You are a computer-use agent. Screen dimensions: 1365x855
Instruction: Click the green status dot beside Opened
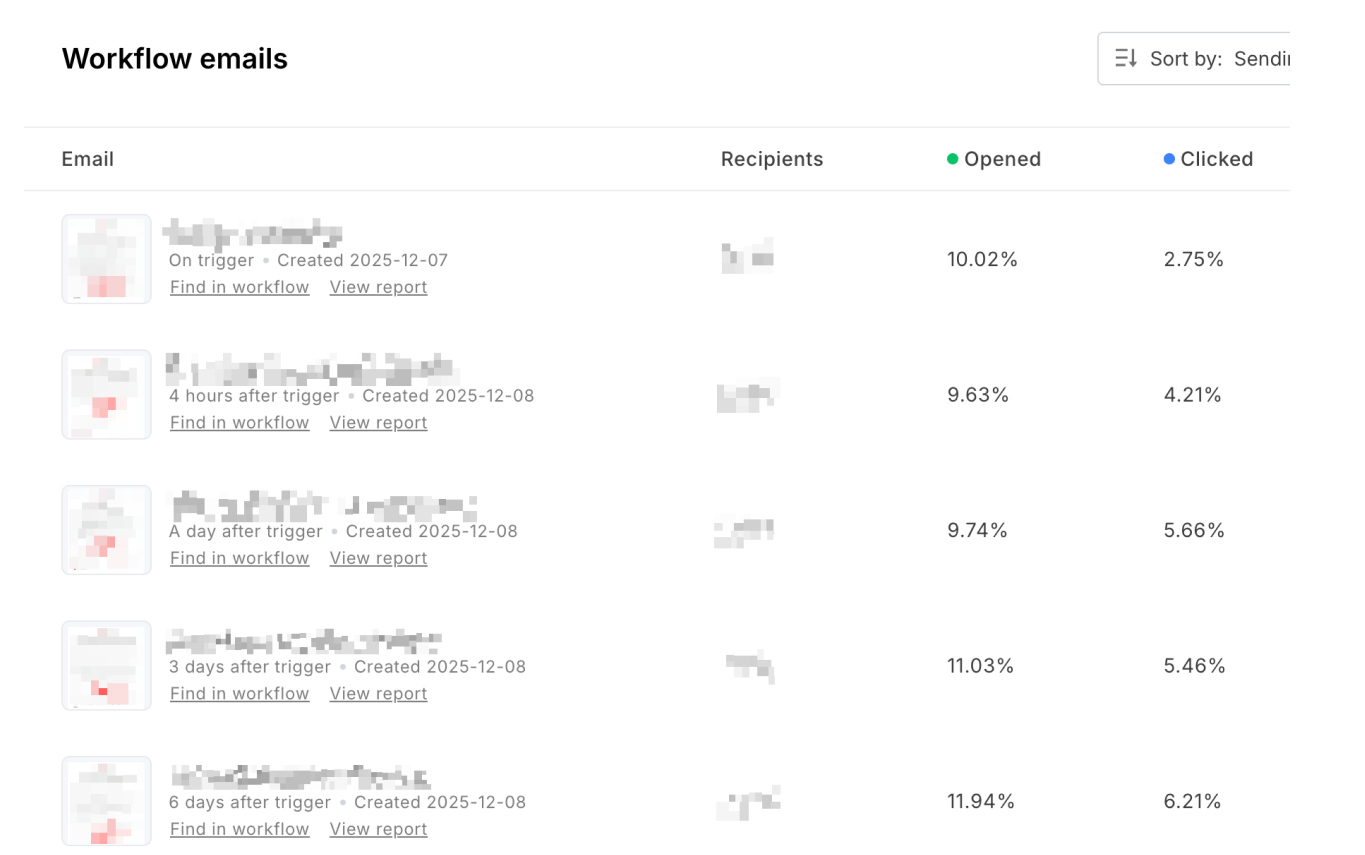coord(951,158)
